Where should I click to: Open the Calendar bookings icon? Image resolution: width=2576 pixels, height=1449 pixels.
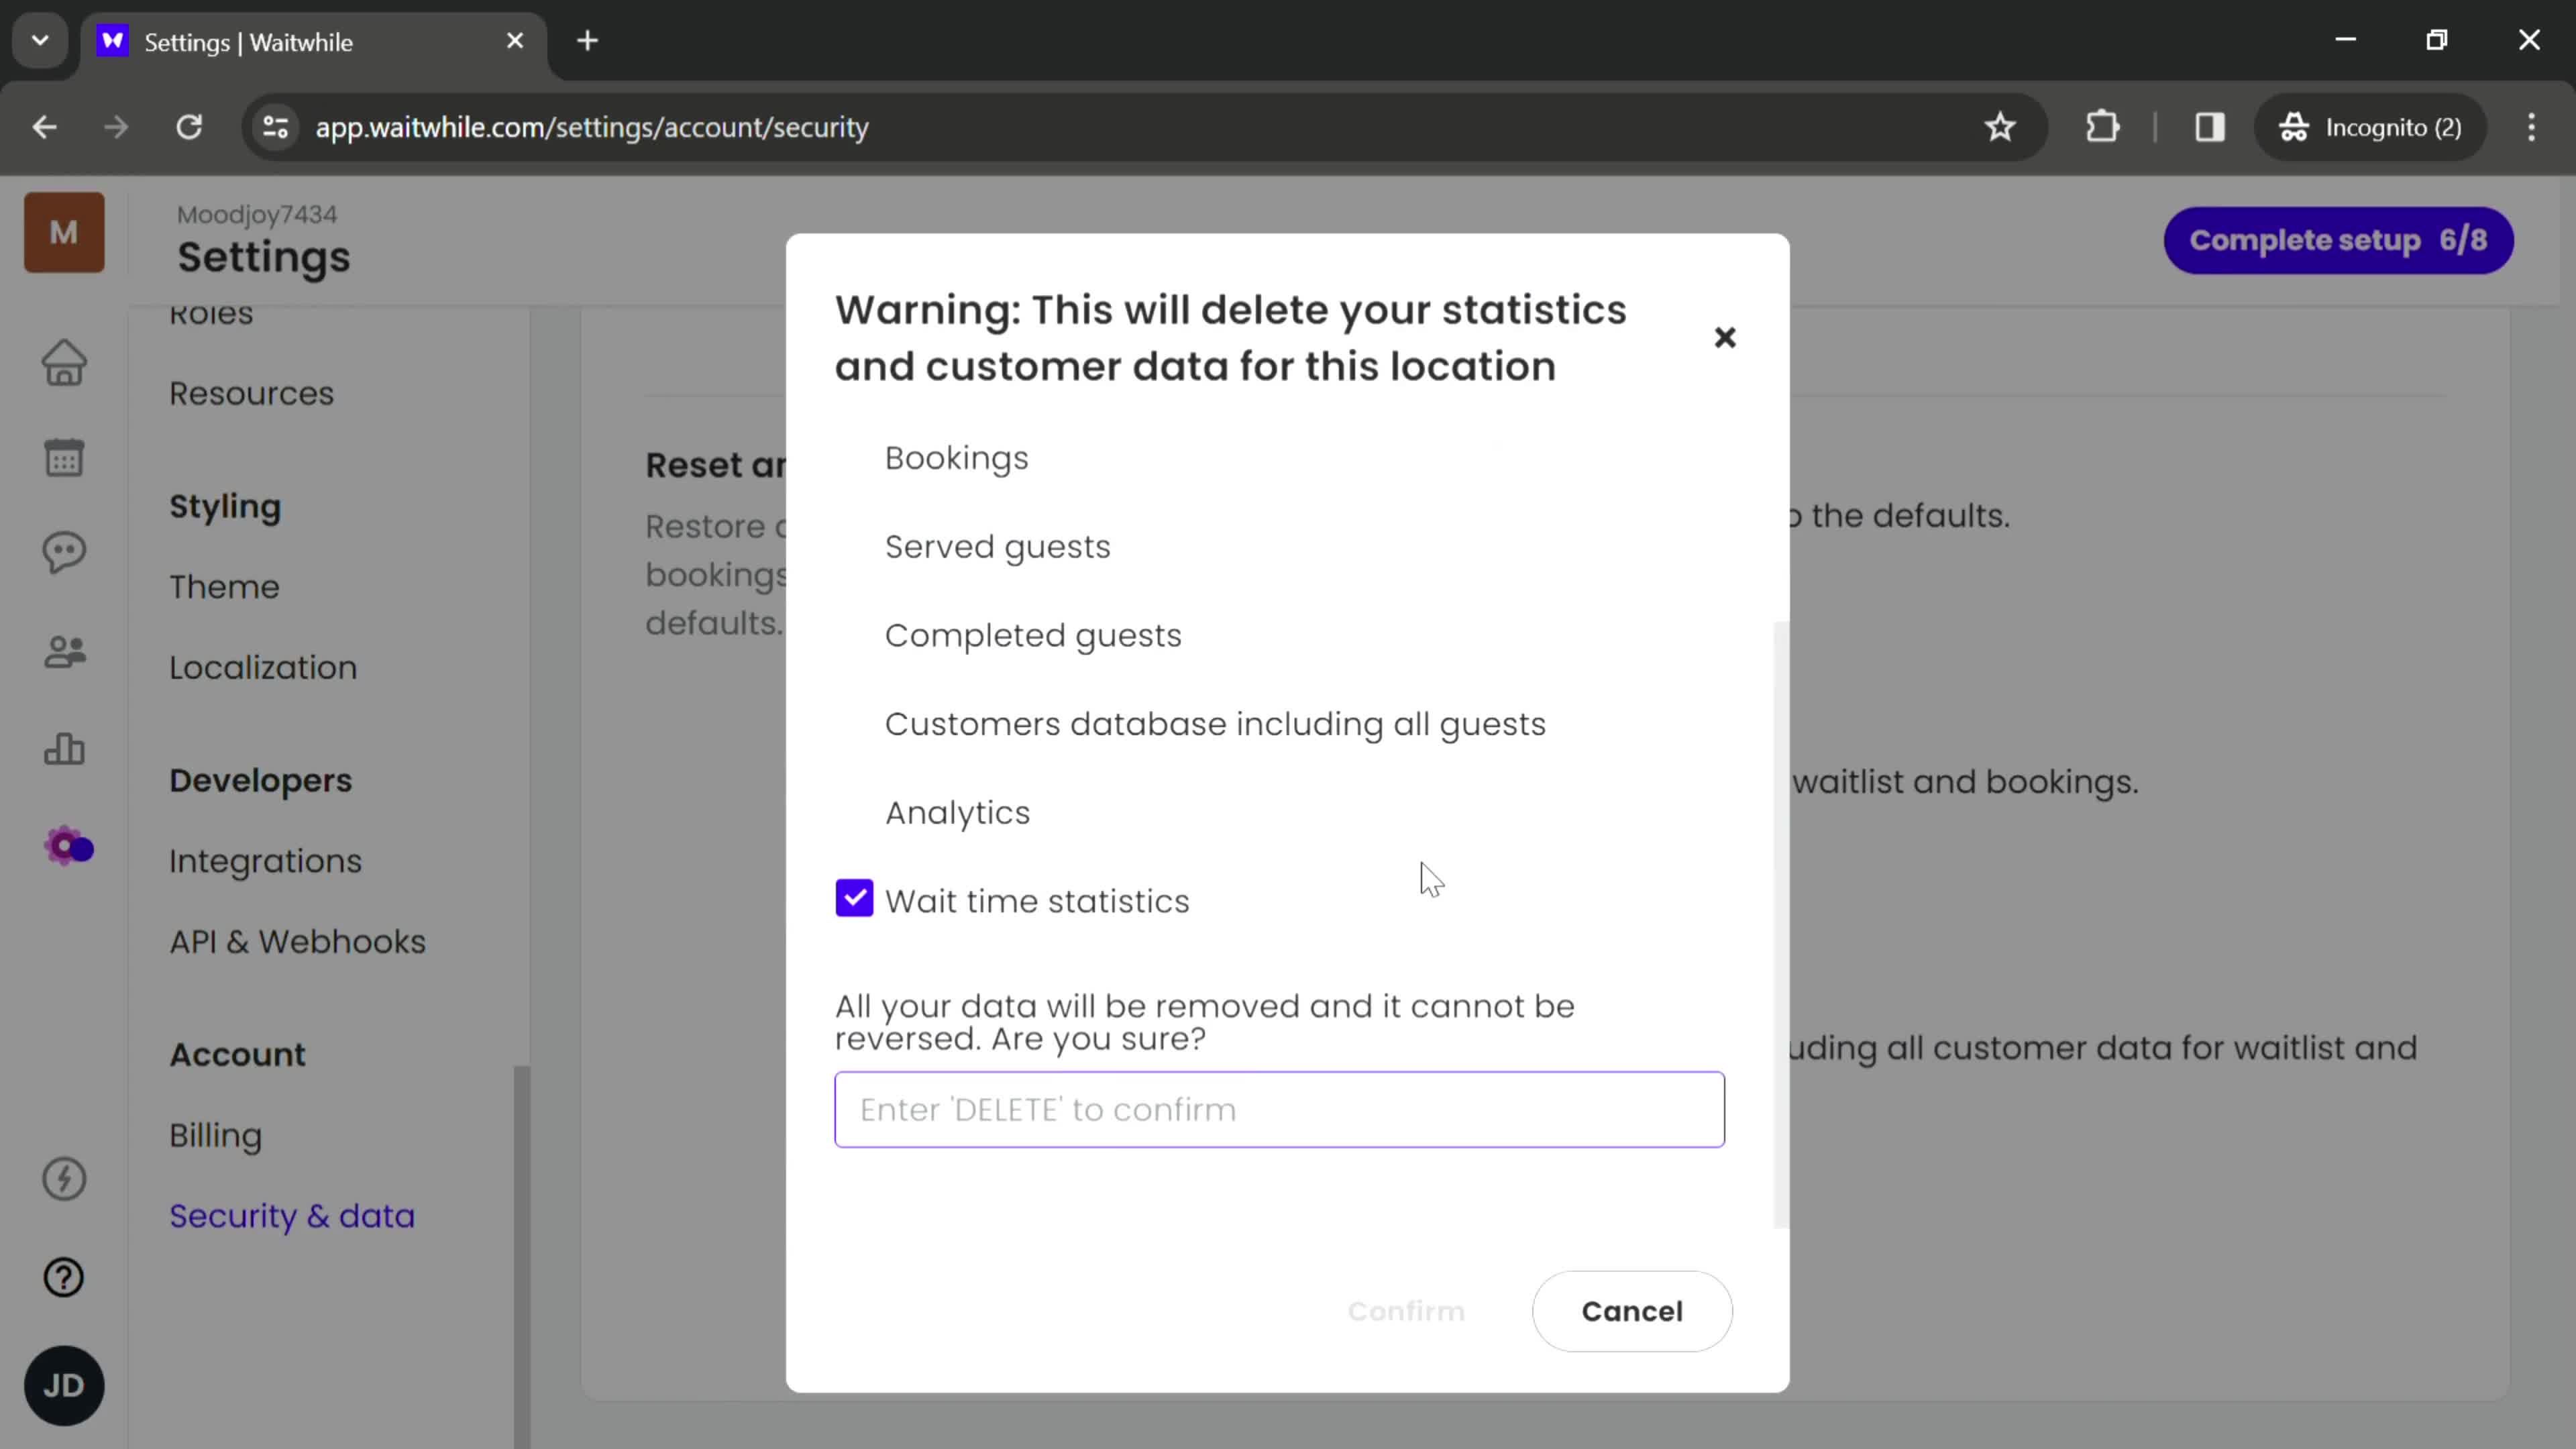[64, 458]
